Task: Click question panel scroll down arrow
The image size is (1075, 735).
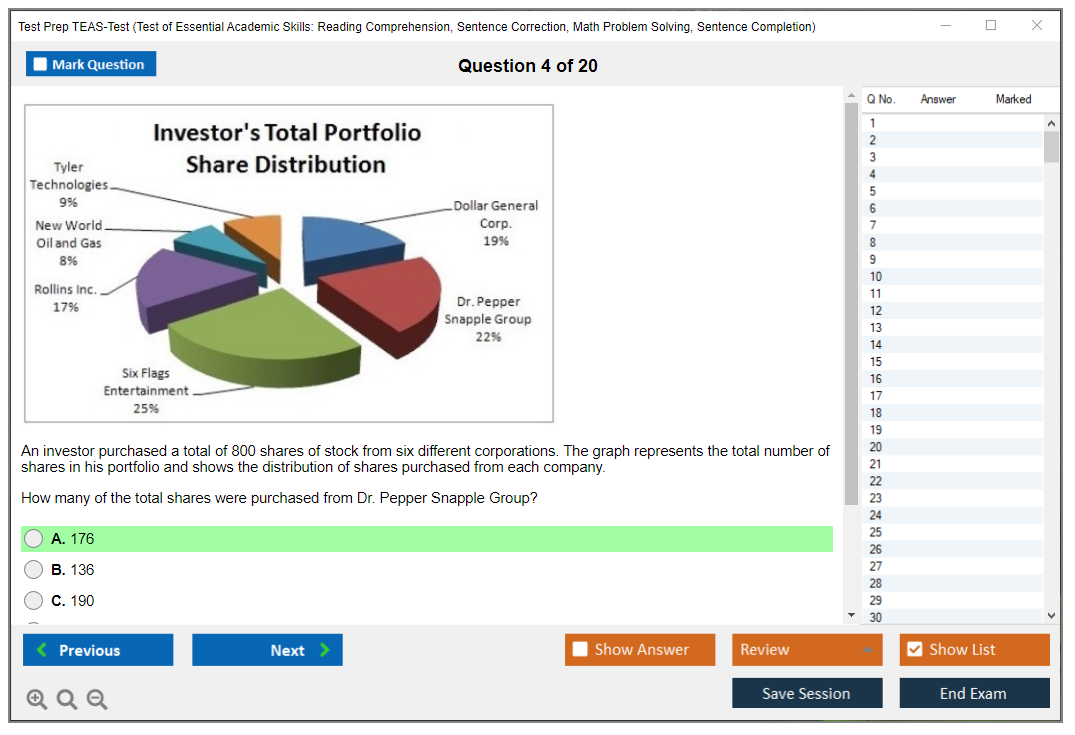Action: point(851,614)
